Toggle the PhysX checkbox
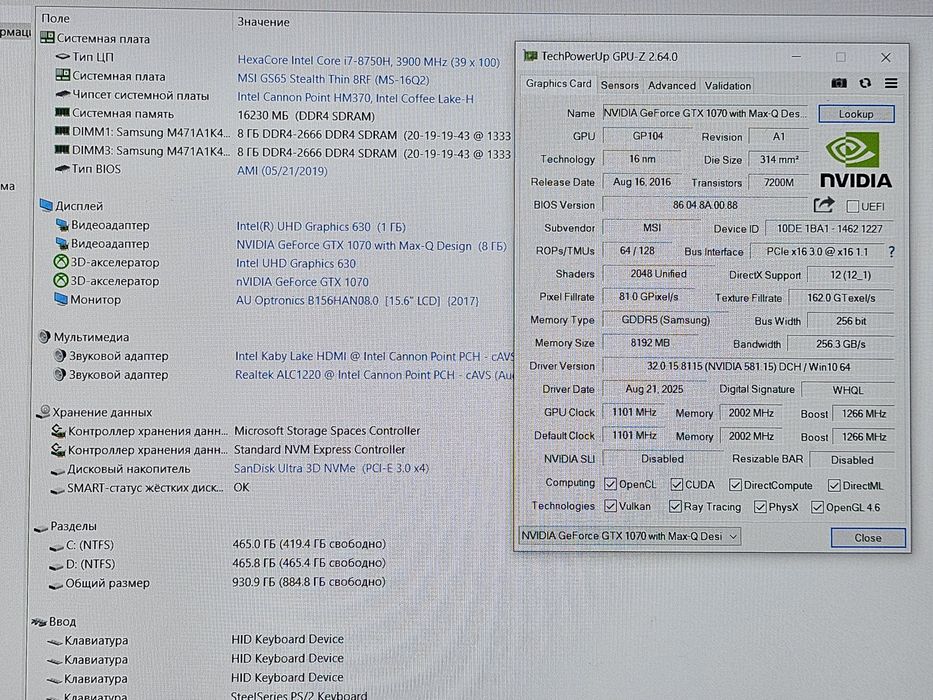The image size is (933, 700). pyautogui.click(x=760, y=507)
